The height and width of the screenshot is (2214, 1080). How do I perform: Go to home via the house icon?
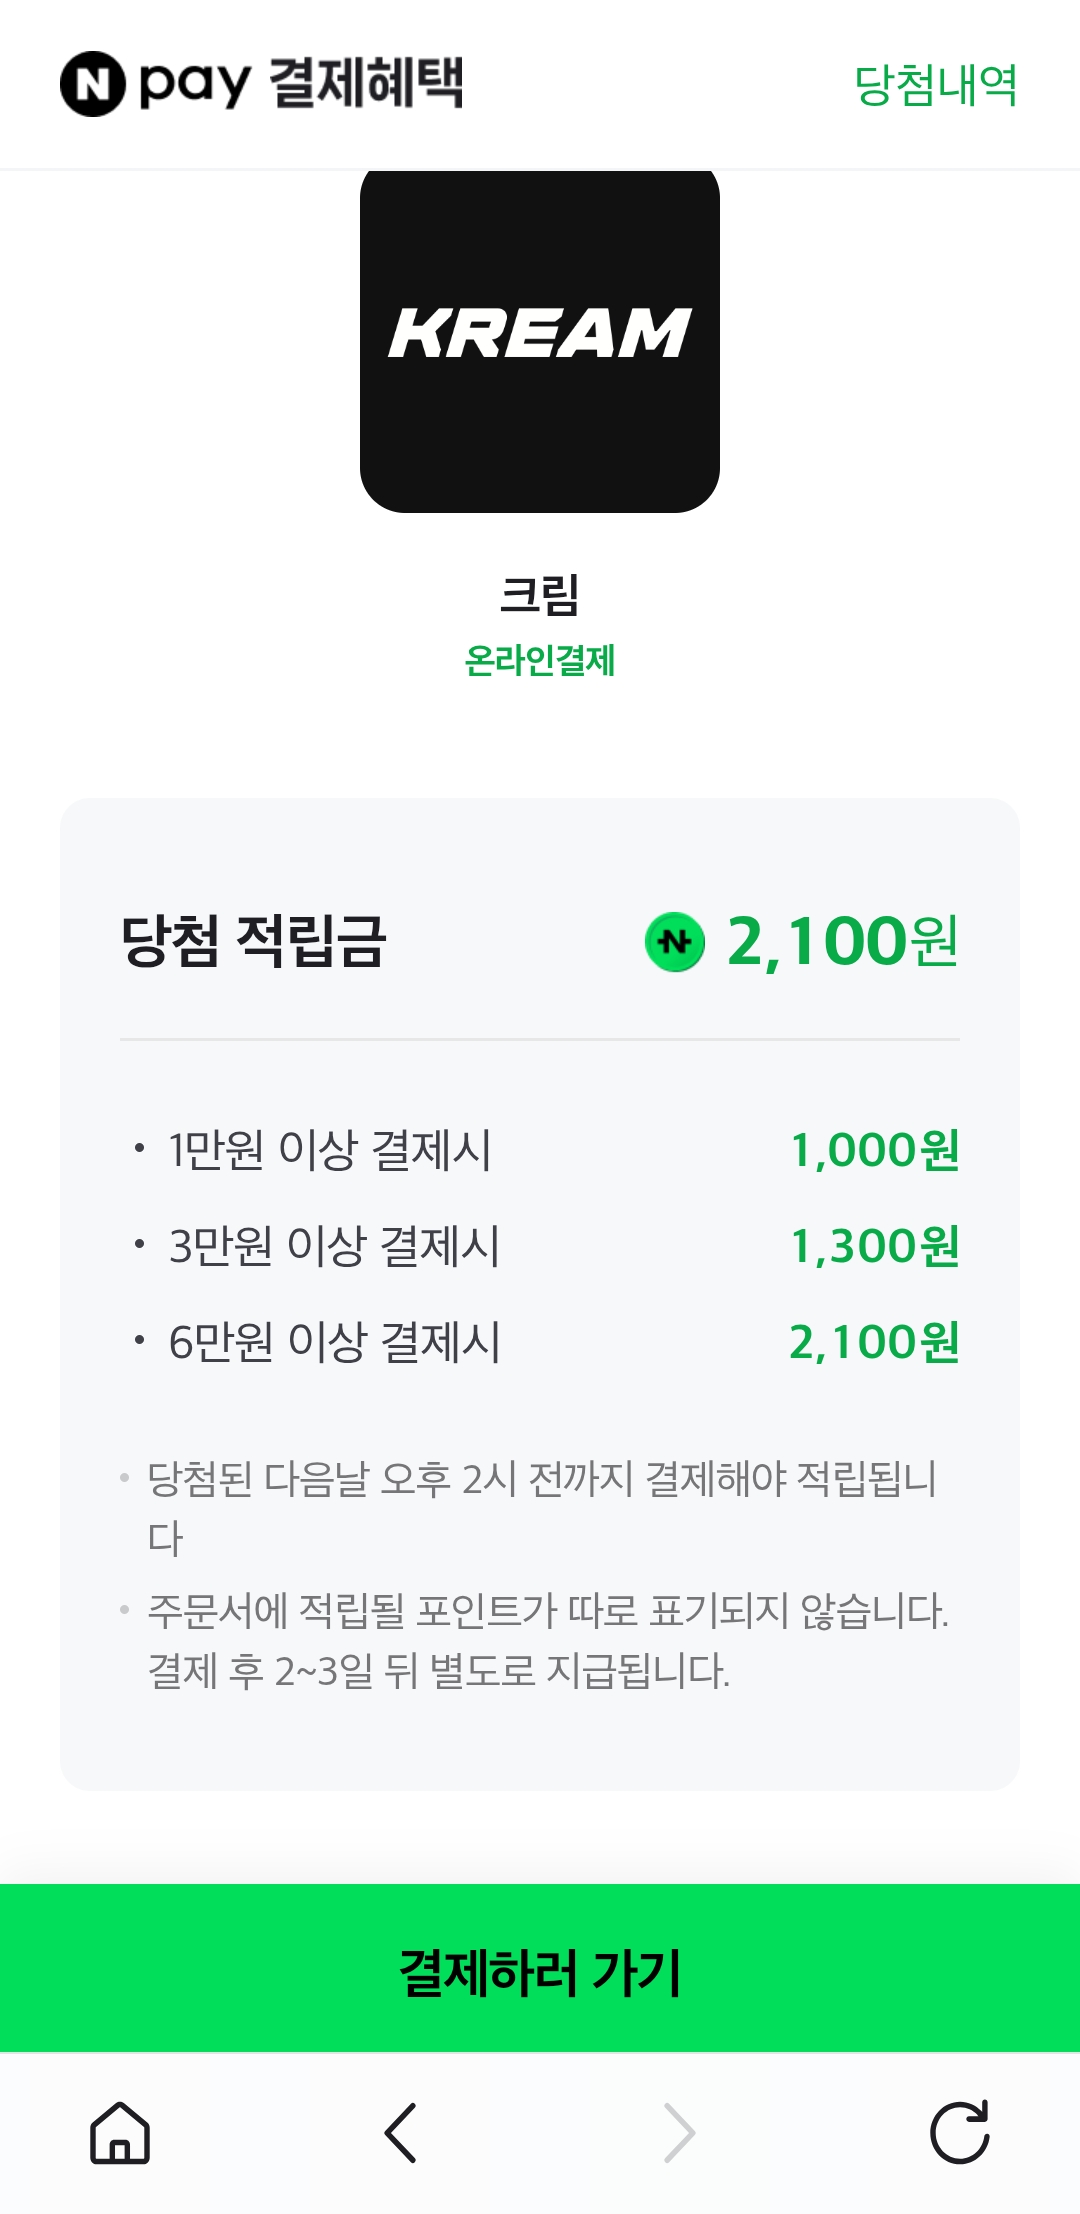(x=120, y=2132)
